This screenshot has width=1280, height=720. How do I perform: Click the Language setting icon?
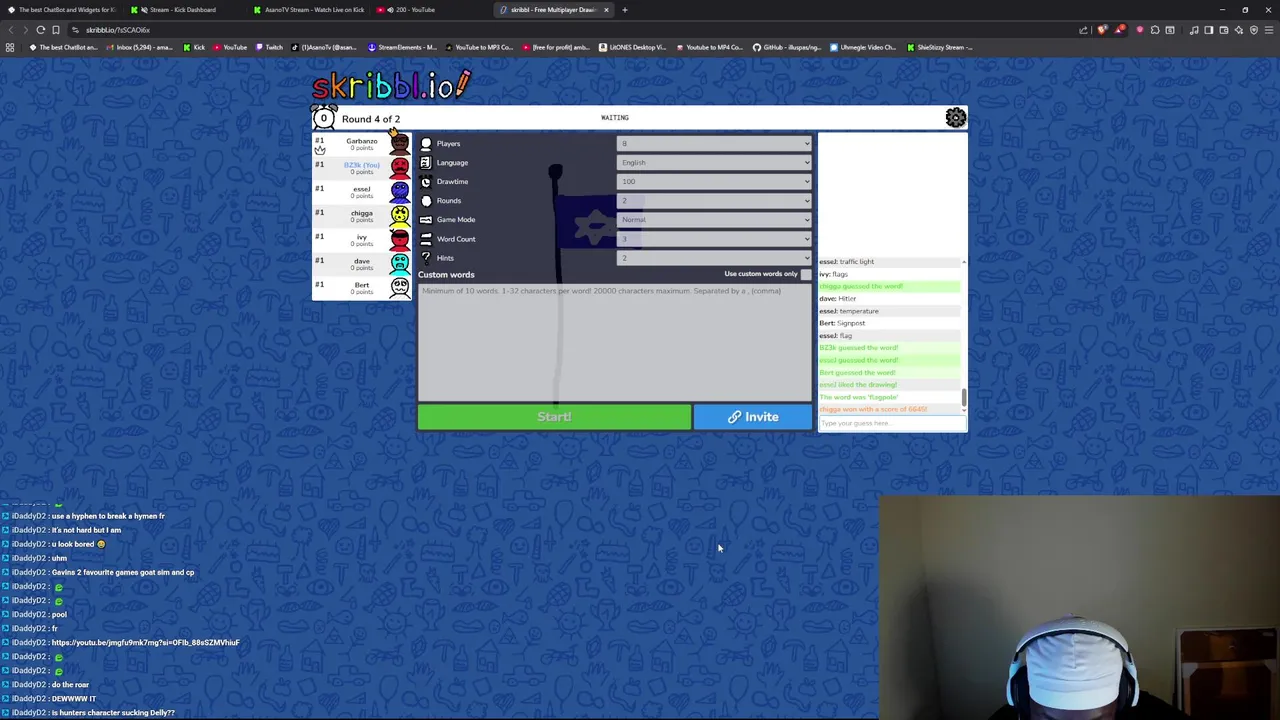[x=426, y=162]
